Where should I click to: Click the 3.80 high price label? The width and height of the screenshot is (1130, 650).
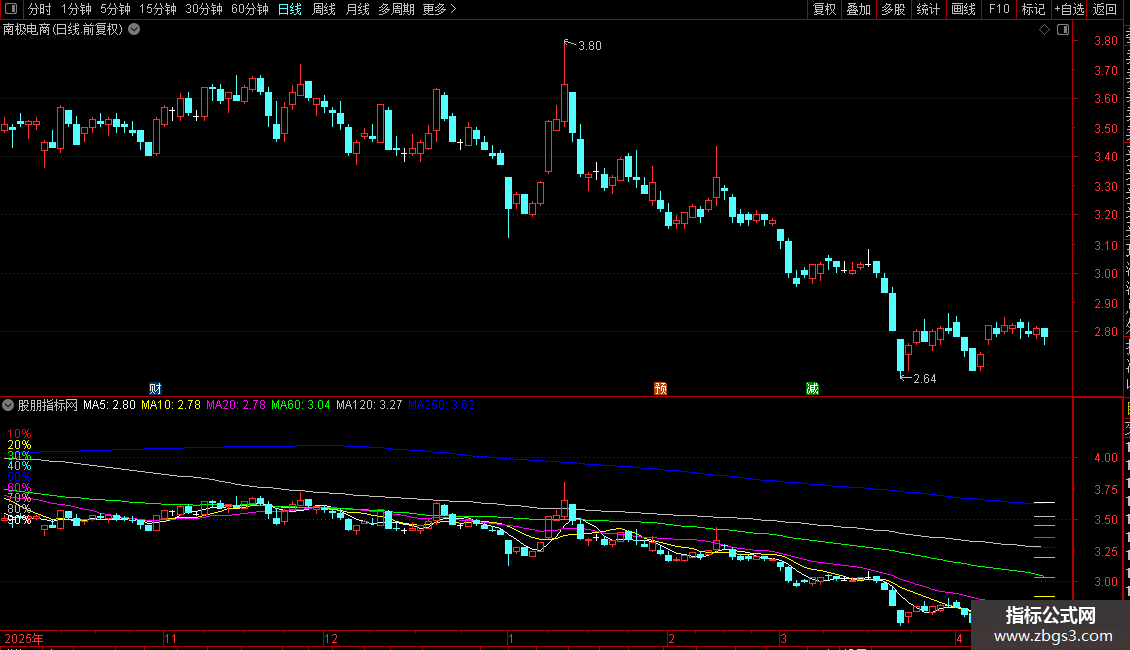[590, 45]
